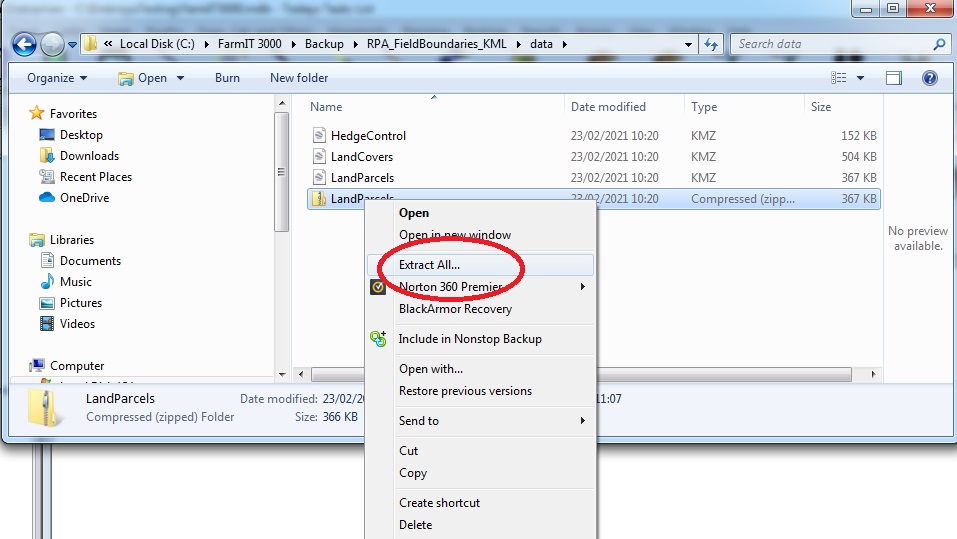Choose Copy in the context menu
The height and width of the screenshot is (539, 957).
tap(413, 473)
